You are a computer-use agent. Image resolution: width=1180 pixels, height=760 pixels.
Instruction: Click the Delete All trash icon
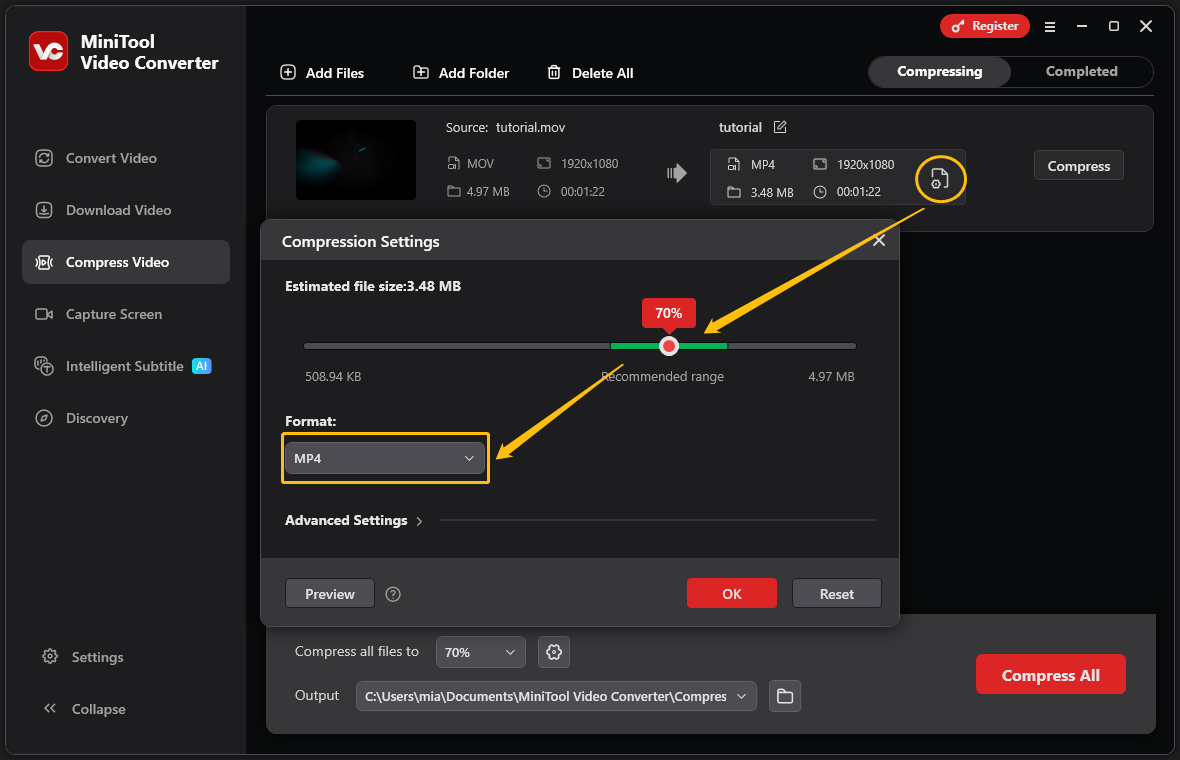click(x=553, y=72)
